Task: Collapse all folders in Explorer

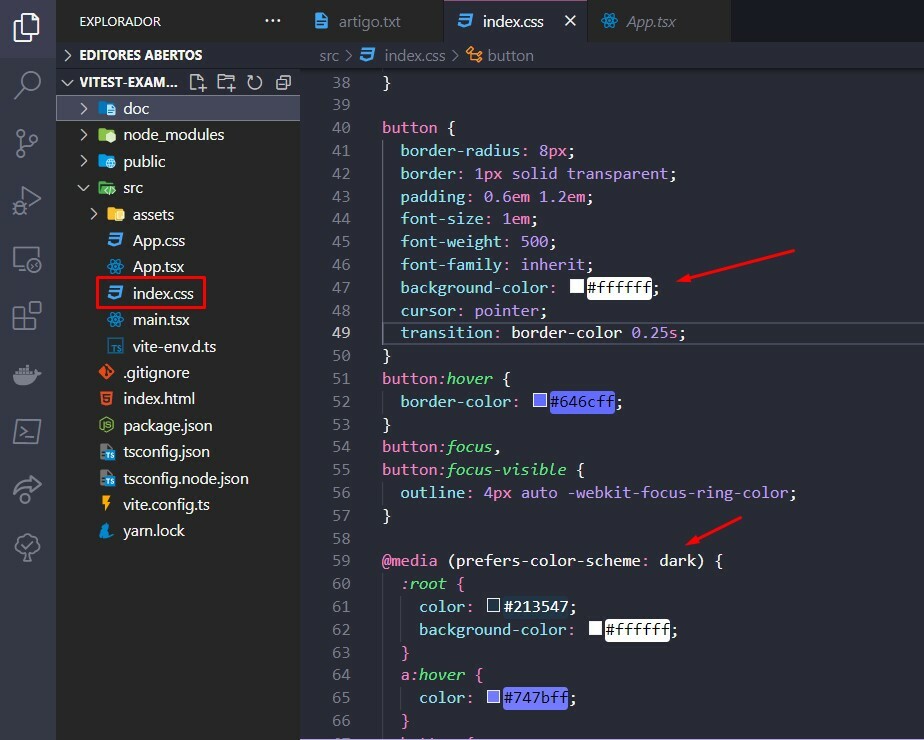Action: 282,82
